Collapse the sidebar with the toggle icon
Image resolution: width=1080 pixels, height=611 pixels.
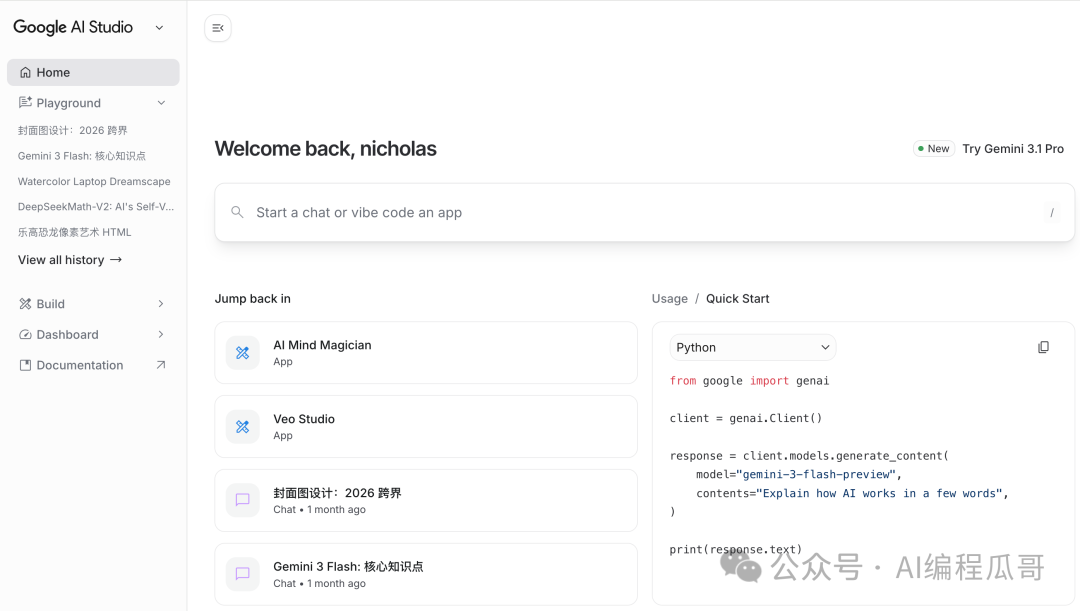pyautogui.click(x=218, y=28)
